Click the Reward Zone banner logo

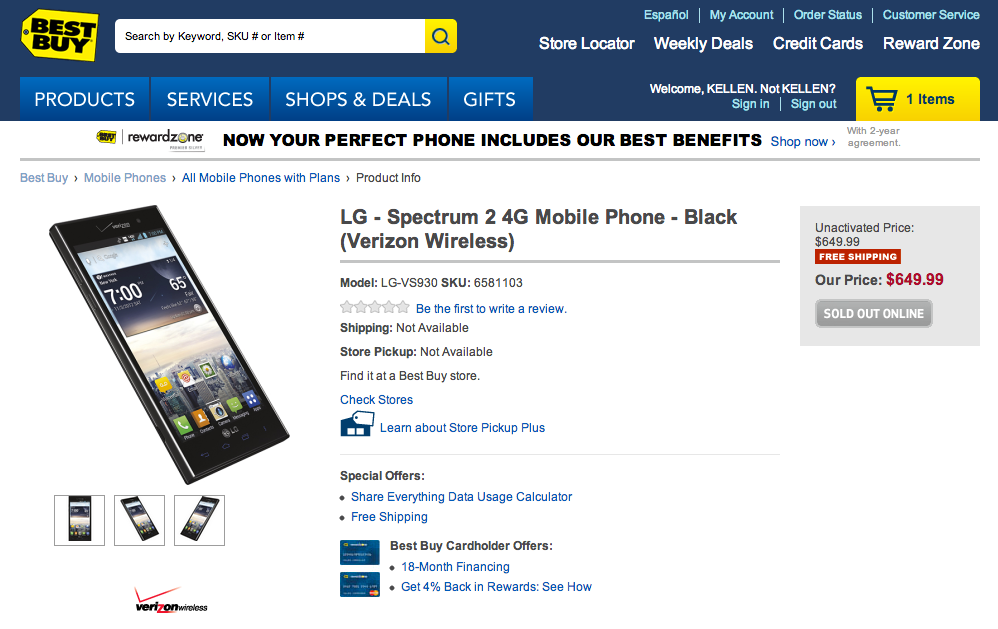pyautogui.click(x=150, y=138)
